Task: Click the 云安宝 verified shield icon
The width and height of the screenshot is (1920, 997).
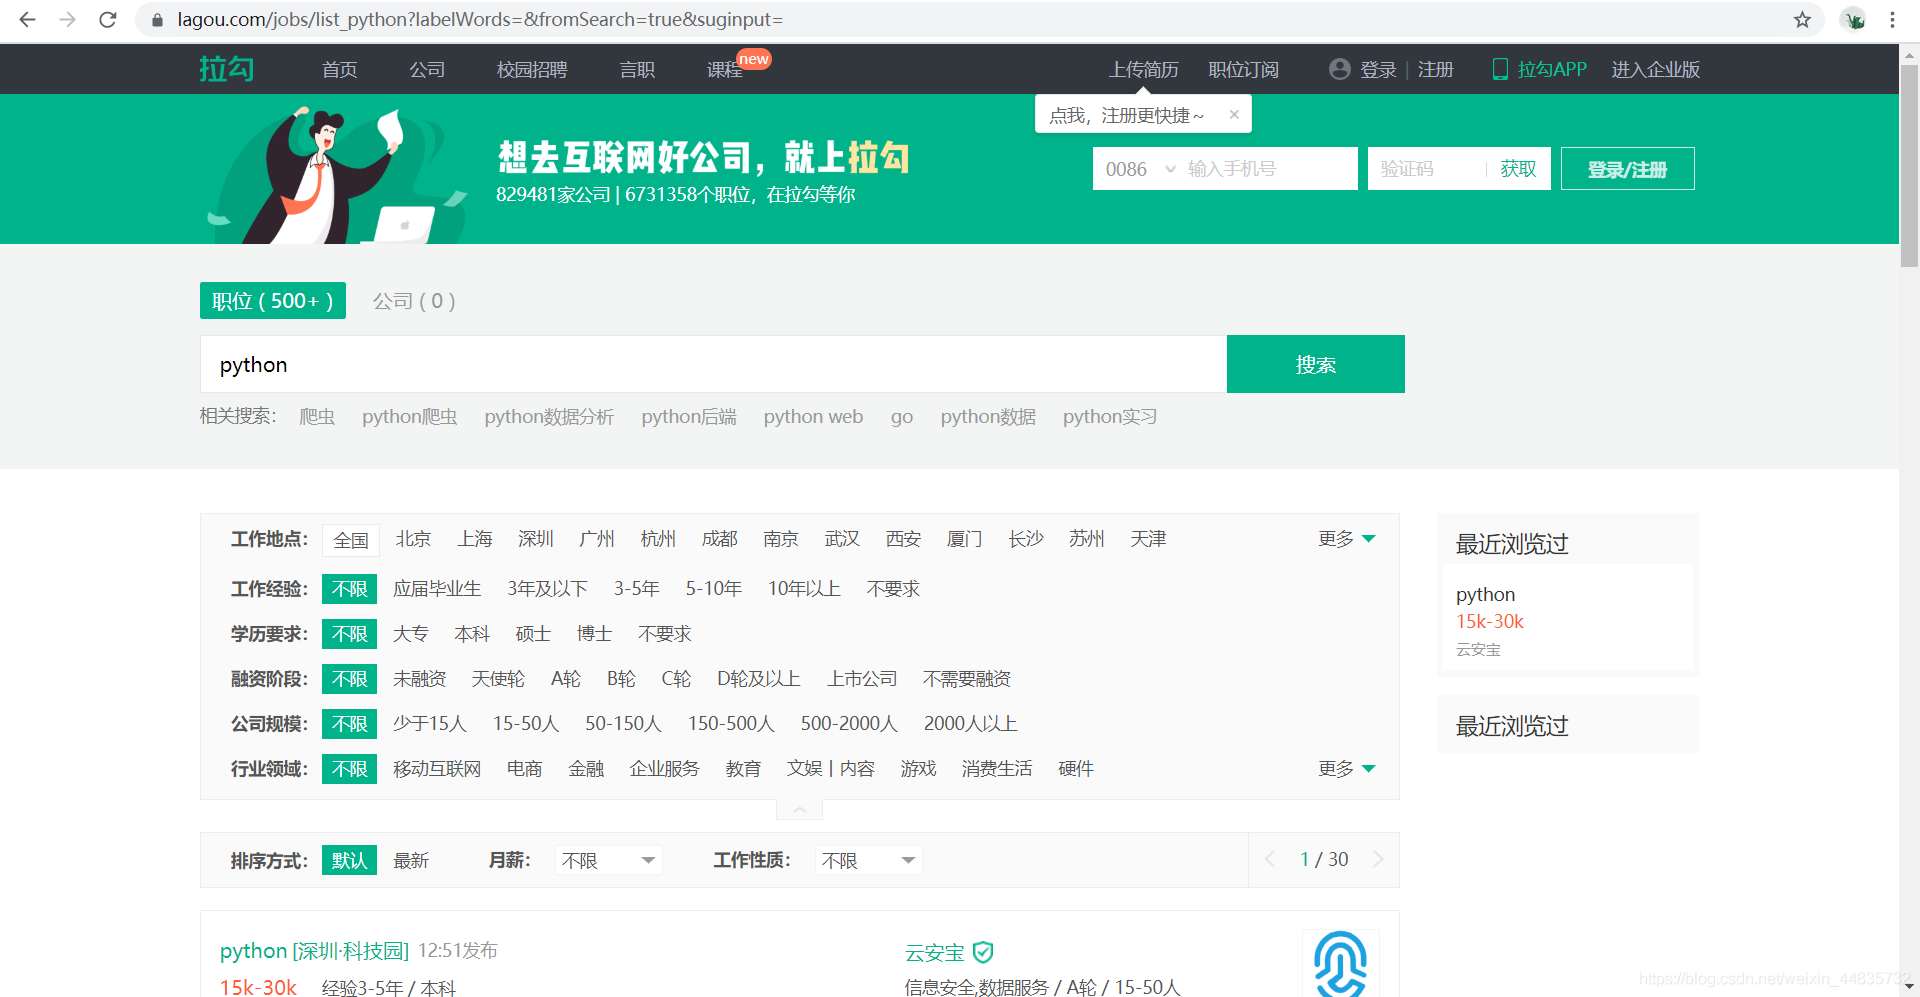Action: (x=983, y=952)
